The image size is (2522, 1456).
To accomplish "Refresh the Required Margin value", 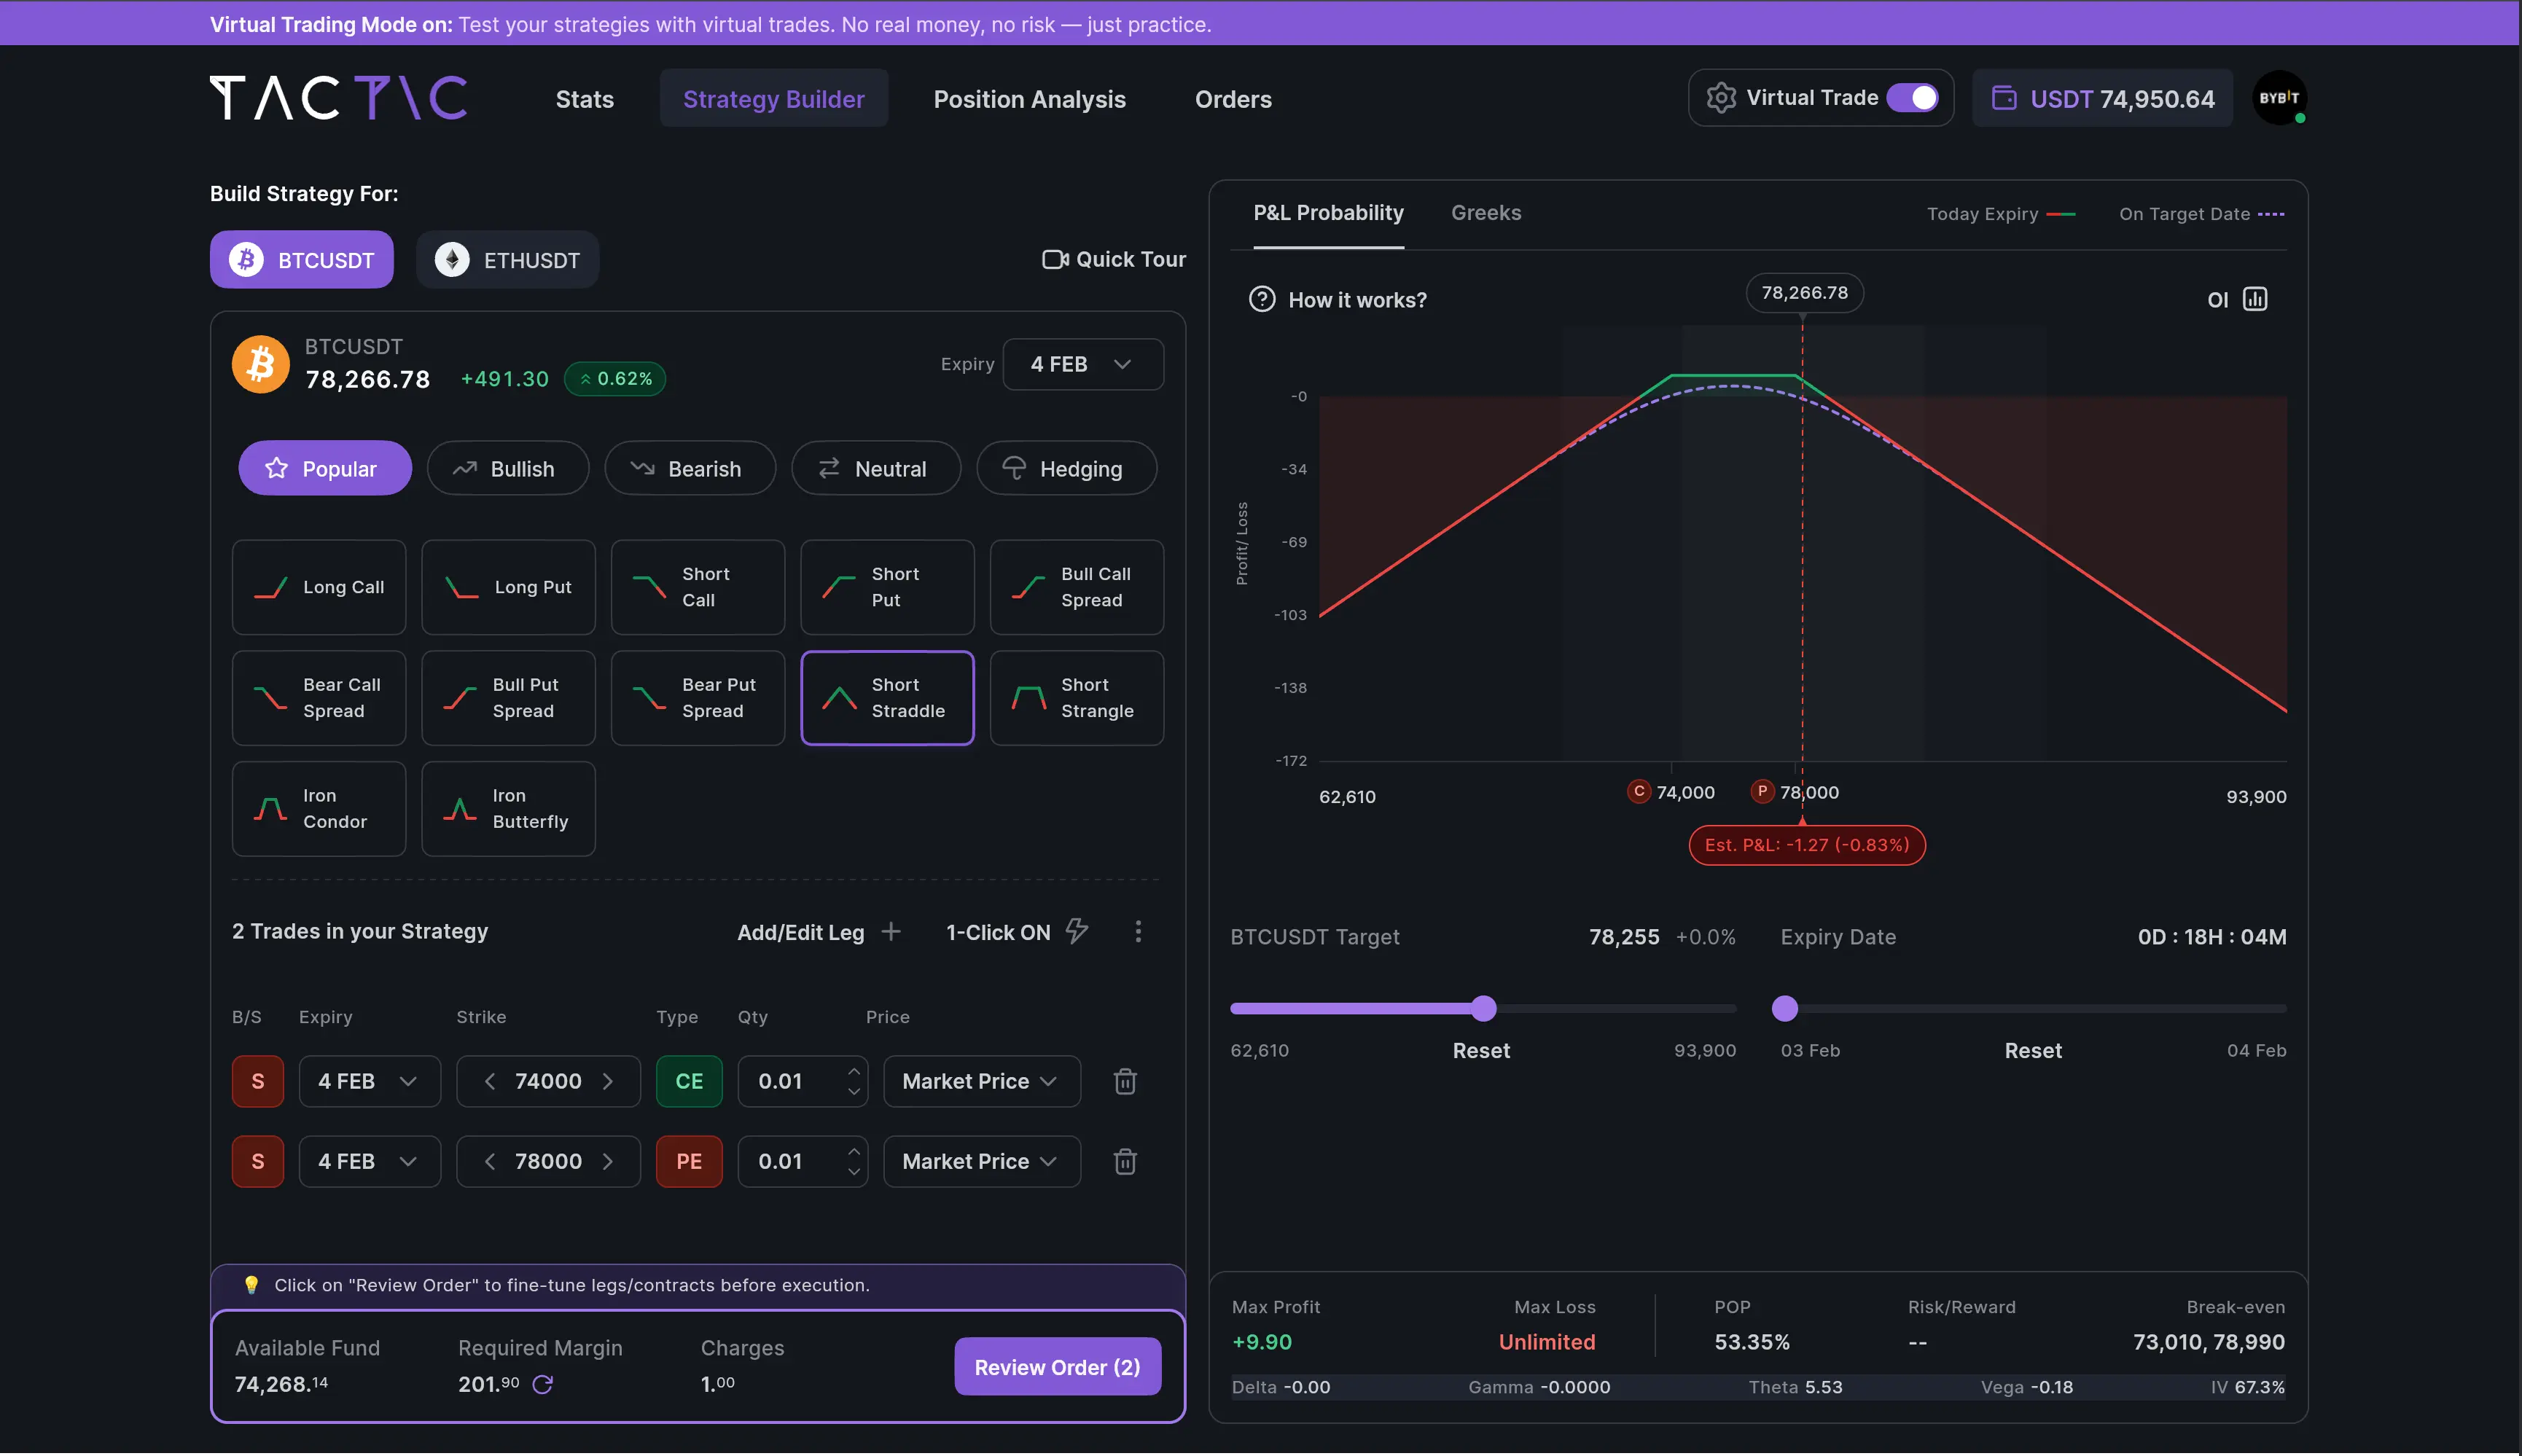I will point(543,1384).
